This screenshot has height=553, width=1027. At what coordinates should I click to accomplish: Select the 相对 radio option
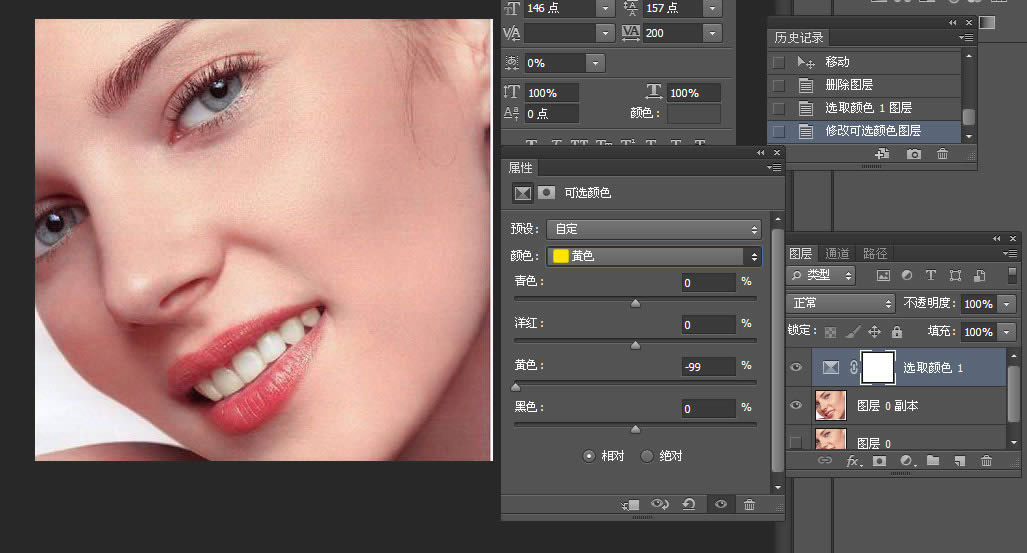pos(588,455)
